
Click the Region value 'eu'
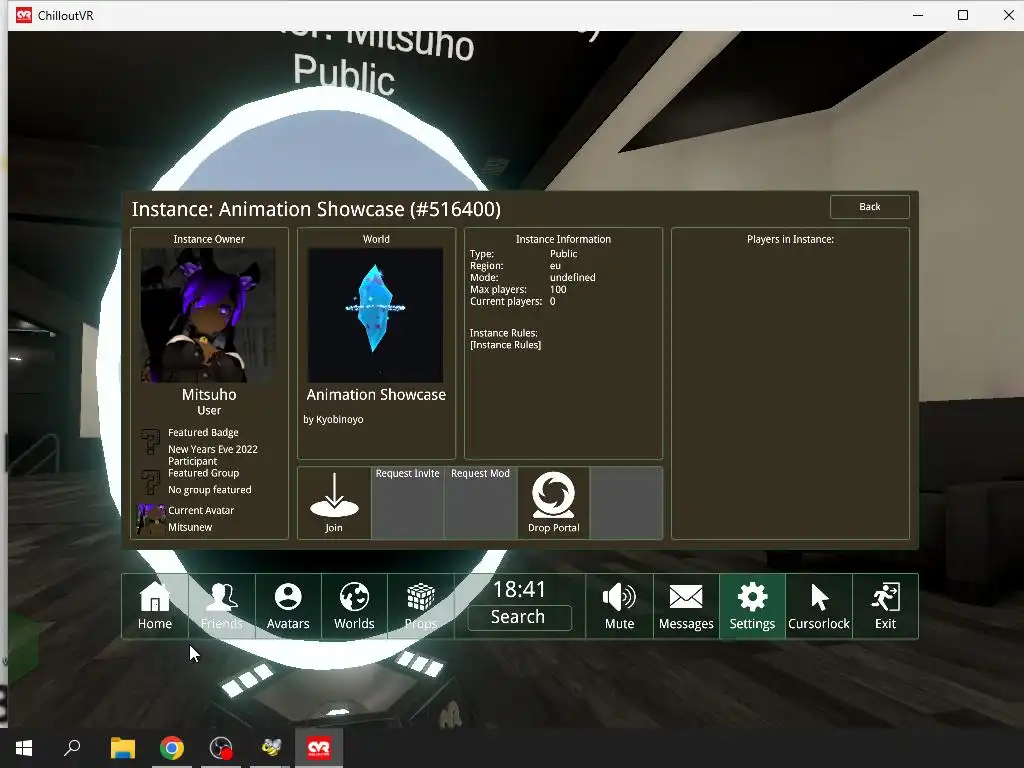click(555, 266)
